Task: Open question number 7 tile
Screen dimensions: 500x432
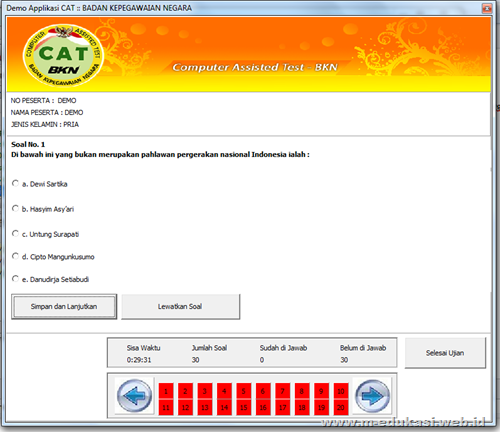Action: tap(282, 391)
